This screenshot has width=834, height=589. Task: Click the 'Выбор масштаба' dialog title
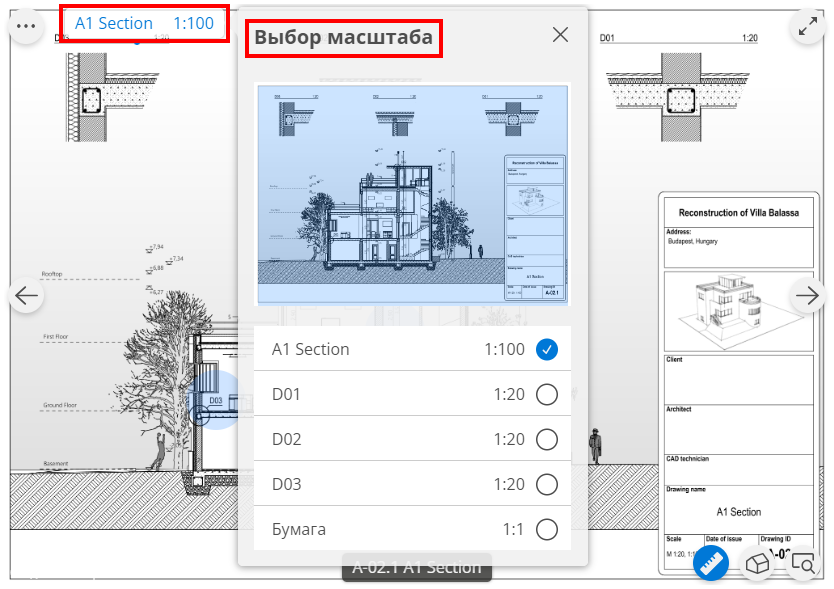coord(344,37)
